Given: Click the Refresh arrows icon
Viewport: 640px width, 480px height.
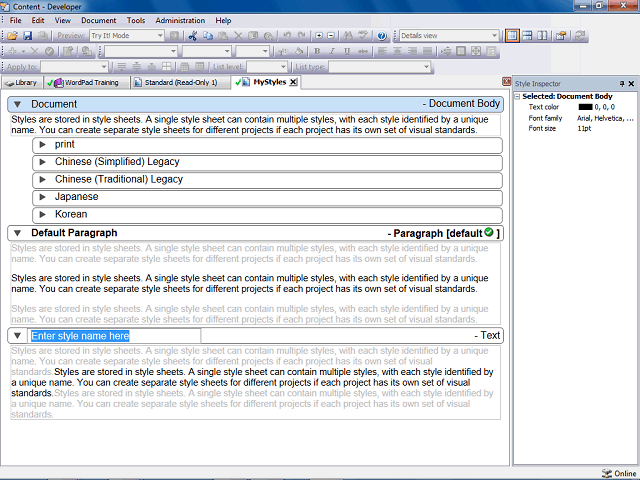Looking at the screenshot, I should click(580, 36).
